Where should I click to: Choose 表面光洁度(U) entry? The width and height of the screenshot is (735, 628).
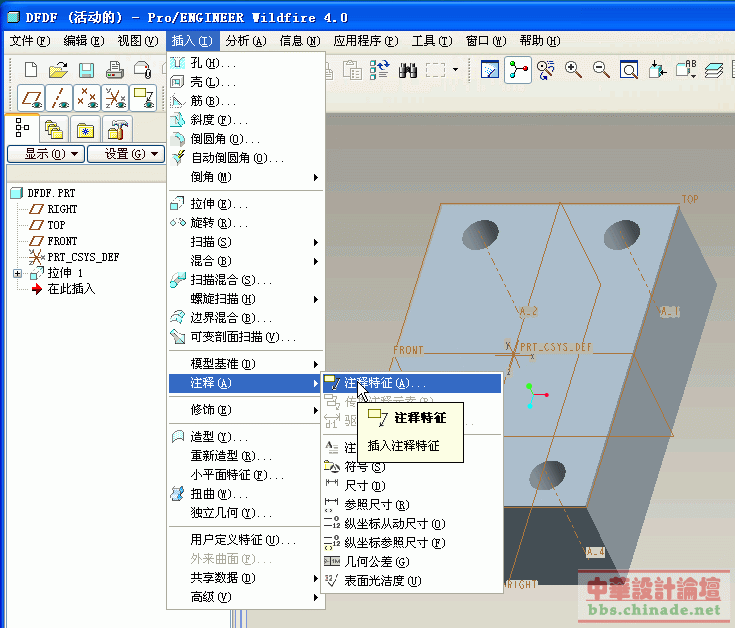point(412,581)
